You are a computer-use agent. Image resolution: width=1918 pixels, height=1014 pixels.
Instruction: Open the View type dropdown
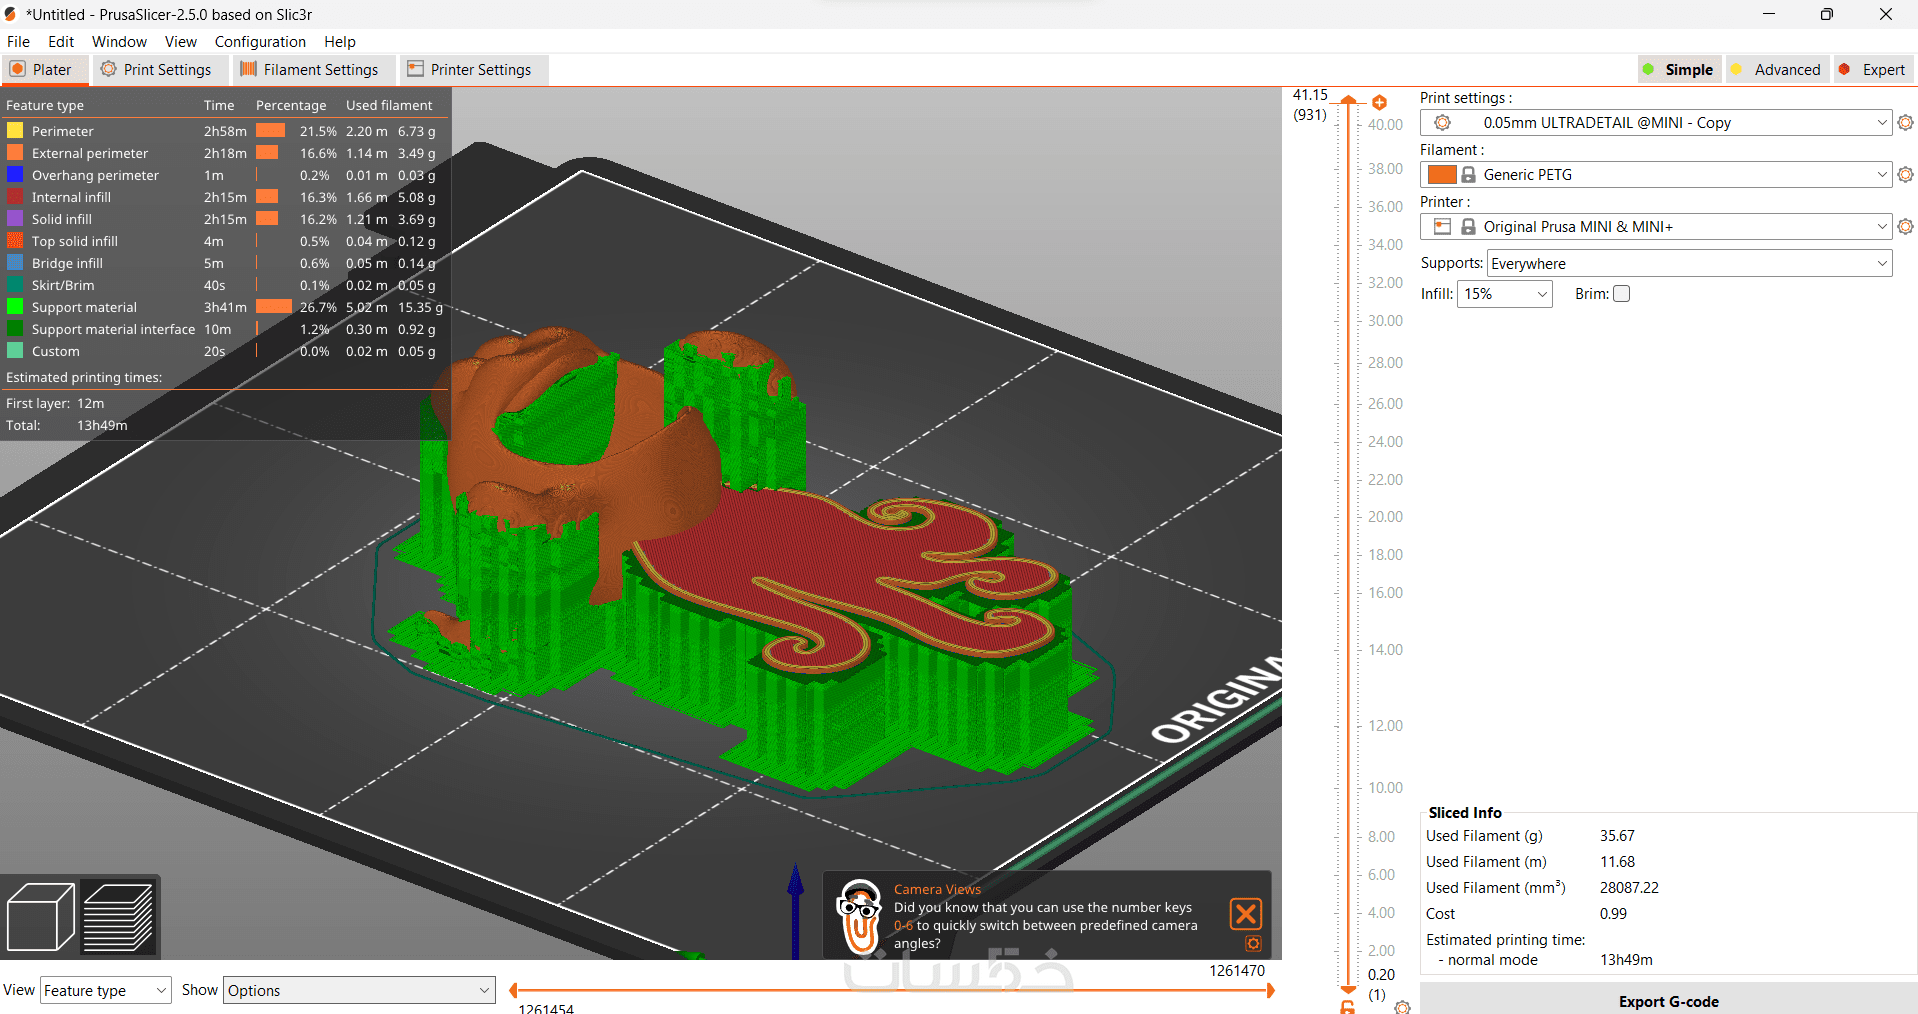[106, 990]
